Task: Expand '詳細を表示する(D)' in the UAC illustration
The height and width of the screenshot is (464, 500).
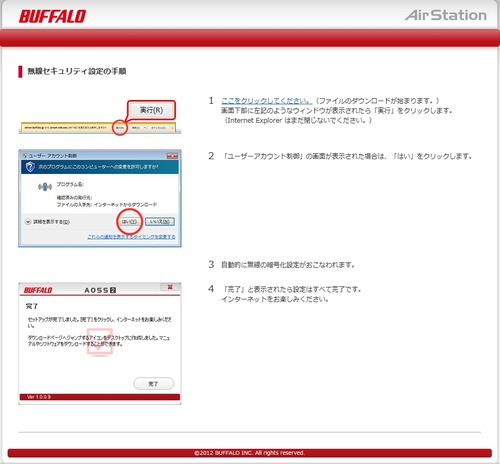Action: pyautogui.click(x=48, y=222)
